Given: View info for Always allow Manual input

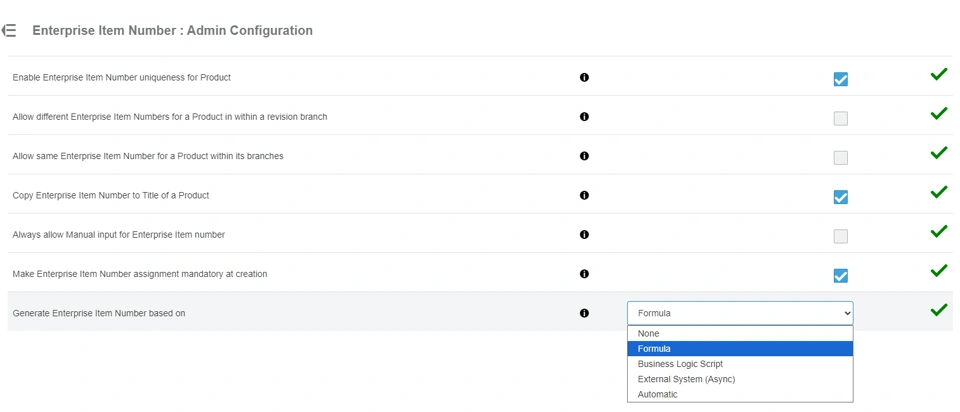Looking at the screenshot, I should (585, 235).
